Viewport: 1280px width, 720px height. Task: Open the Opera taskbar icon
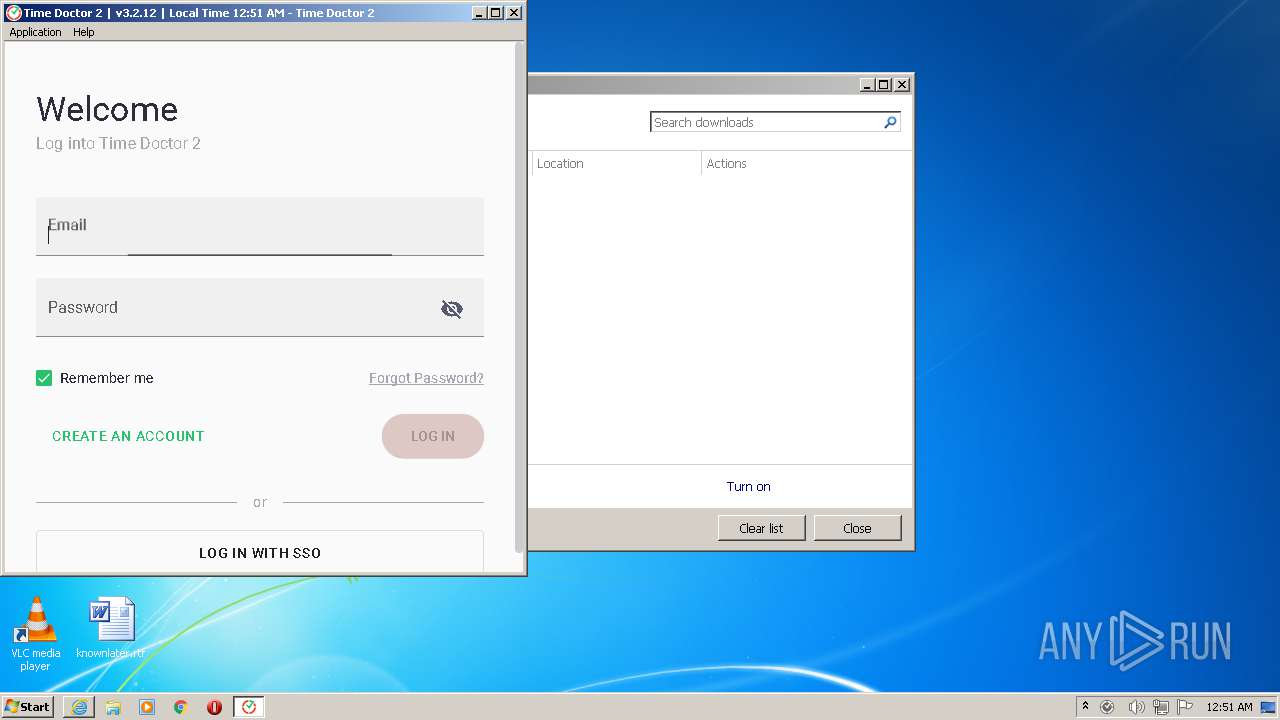(x=214, y=707)
